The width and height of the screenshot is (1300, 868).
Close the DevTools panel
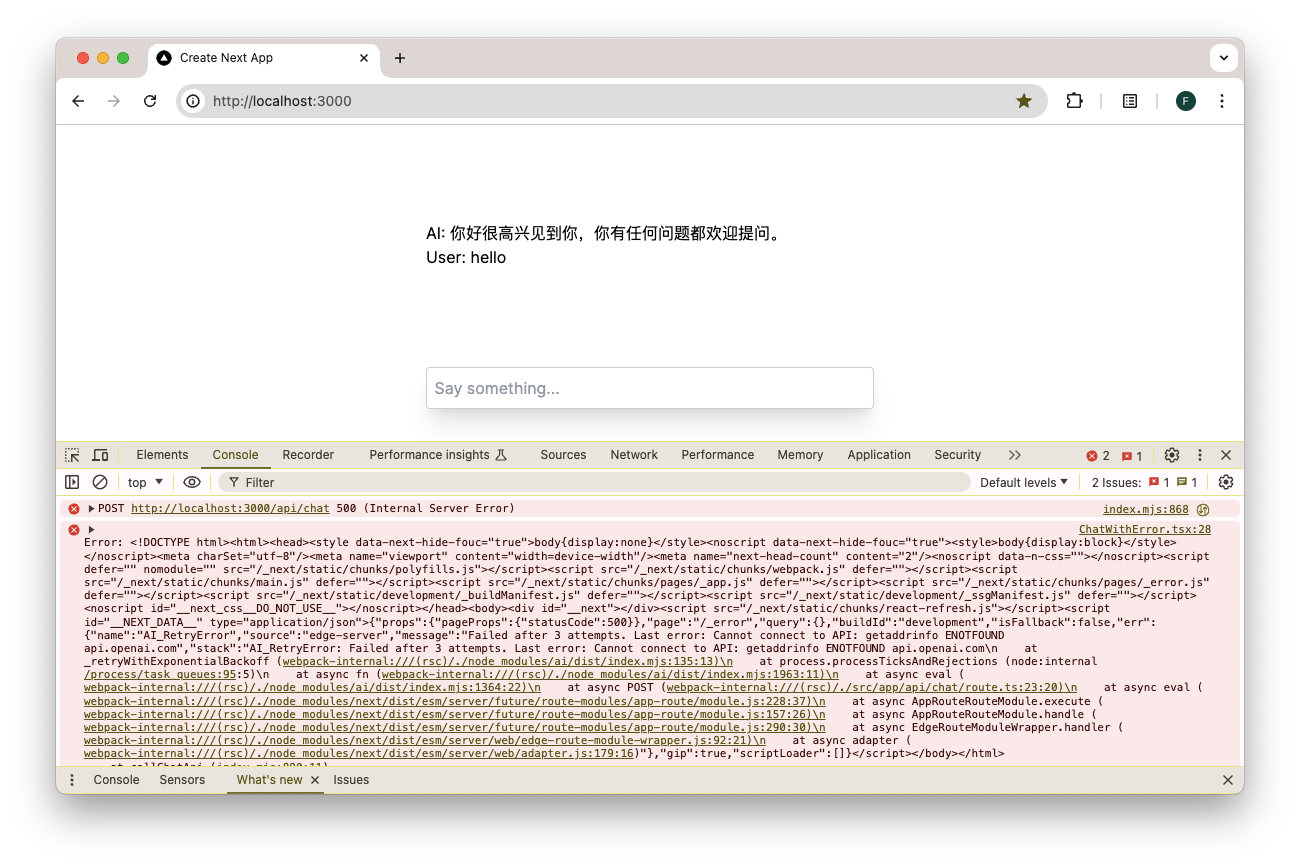coord(1226,455)
